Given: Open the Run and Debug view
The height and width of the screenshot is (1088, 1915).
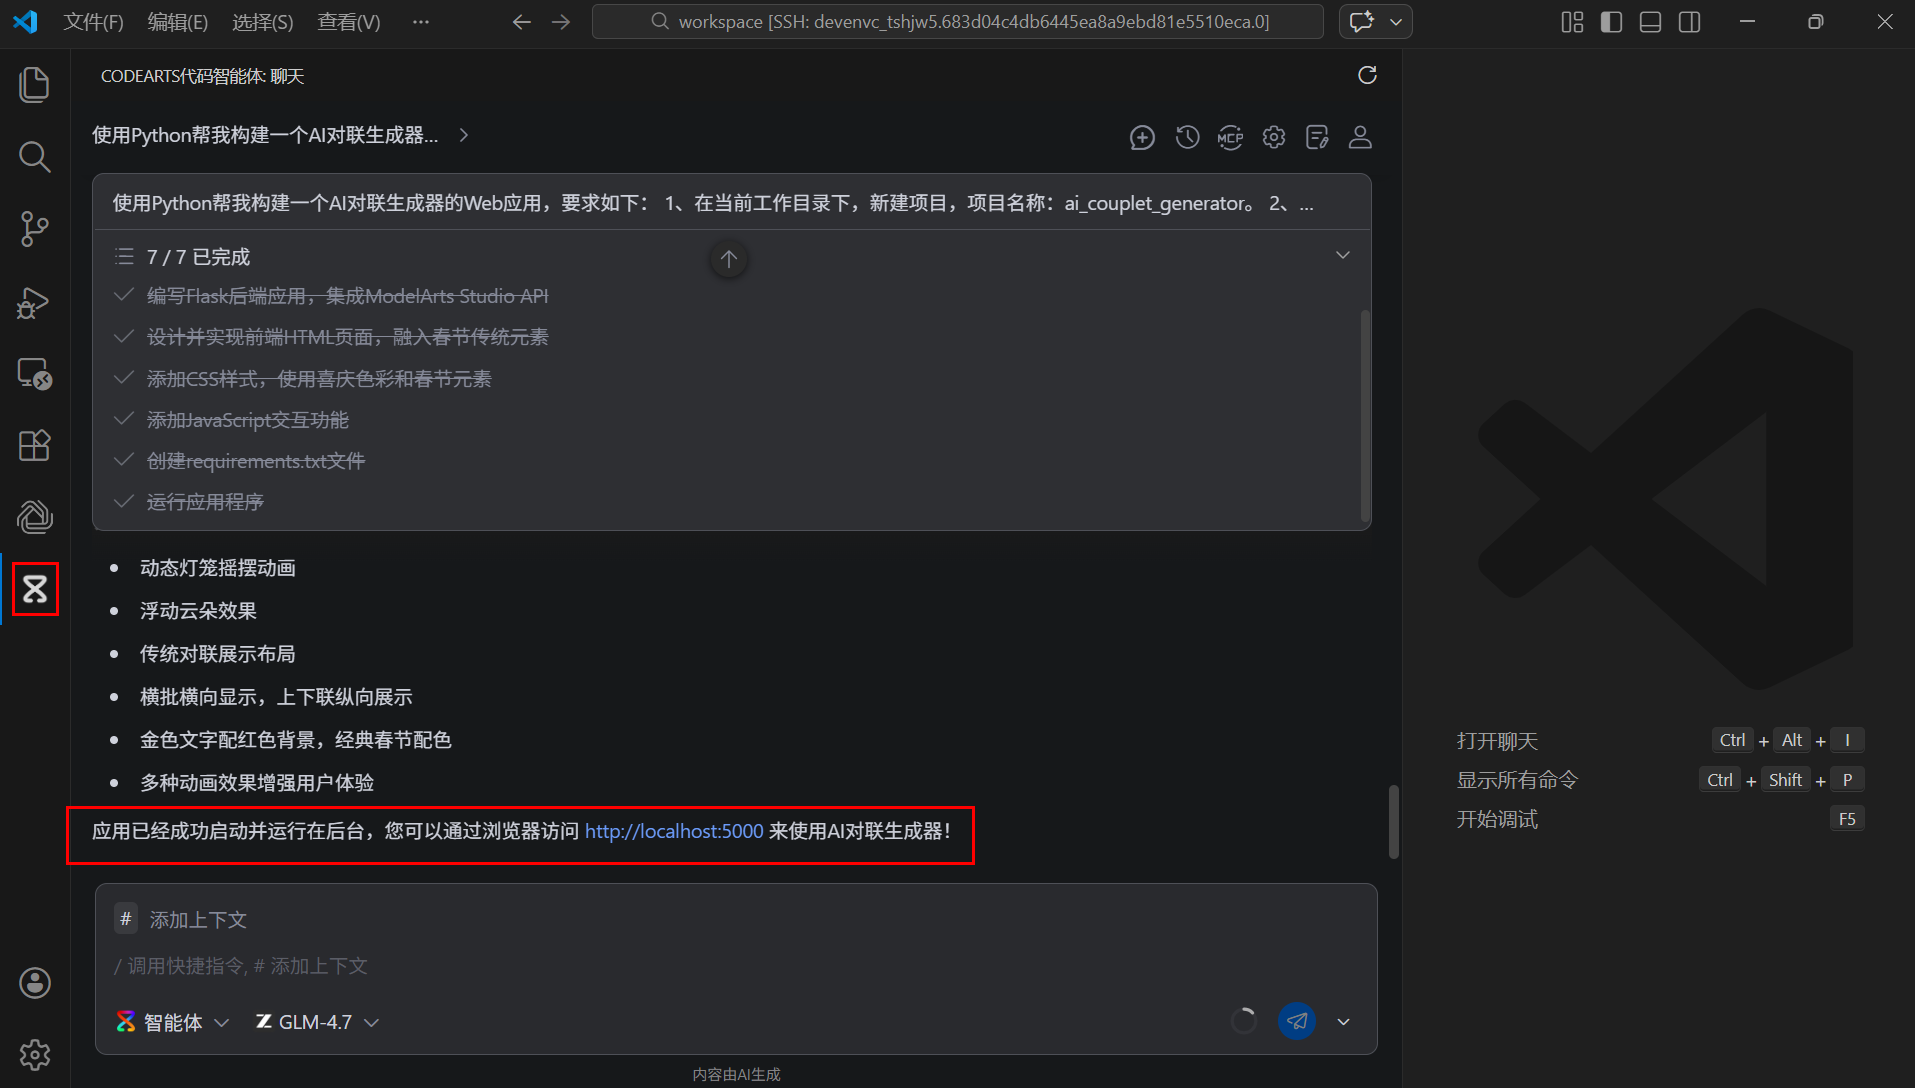Looking at the screenshot, I should (x=35, y=302).
